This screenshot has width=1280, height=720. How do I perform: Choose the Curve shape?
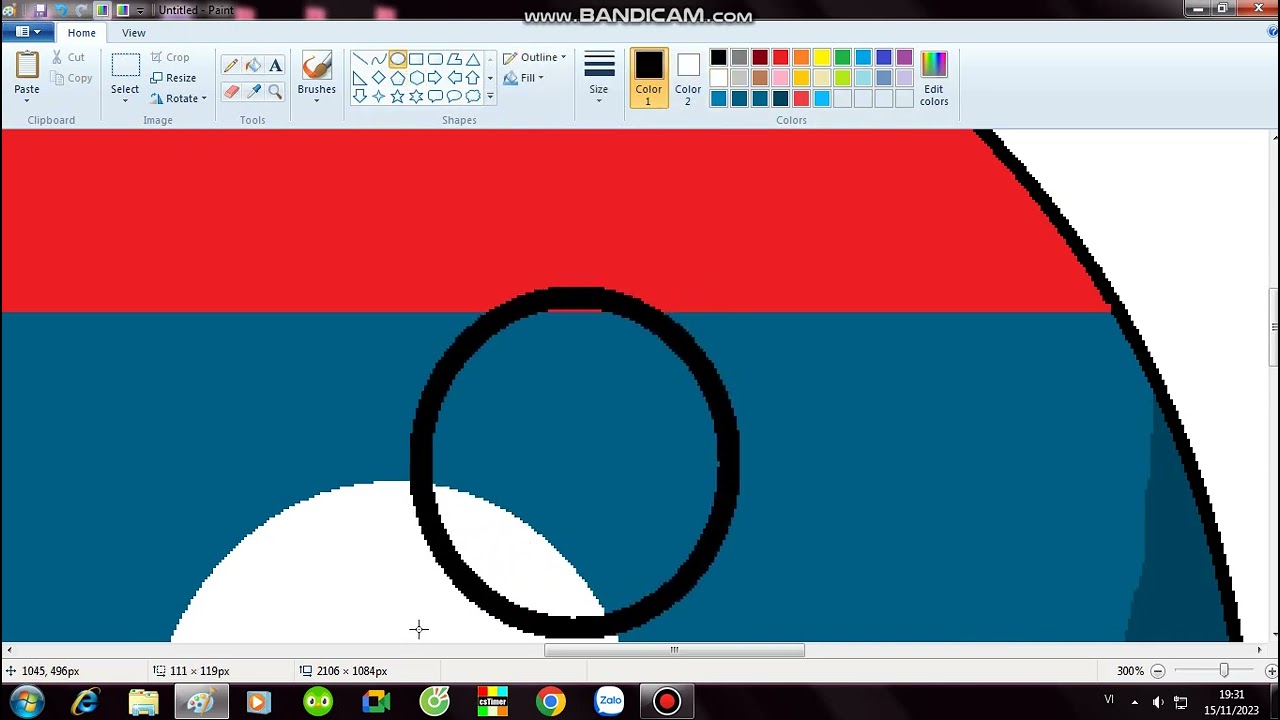(378, 59)
